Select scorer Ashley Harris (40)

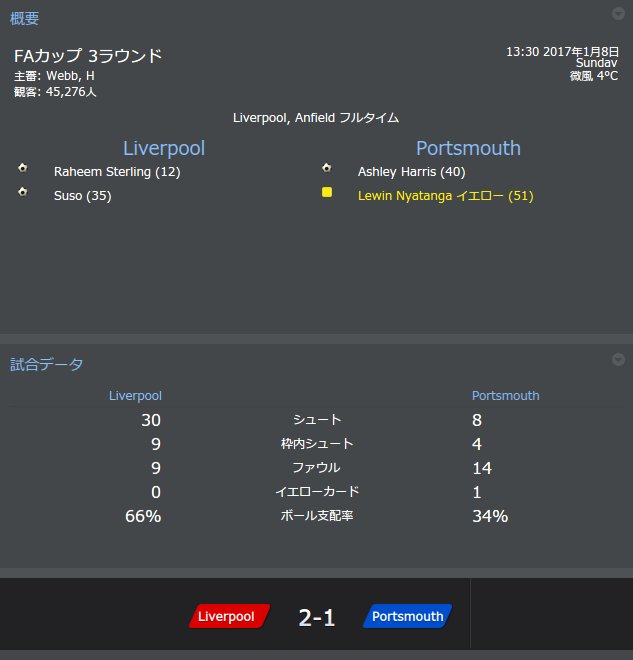pos(412,172)
